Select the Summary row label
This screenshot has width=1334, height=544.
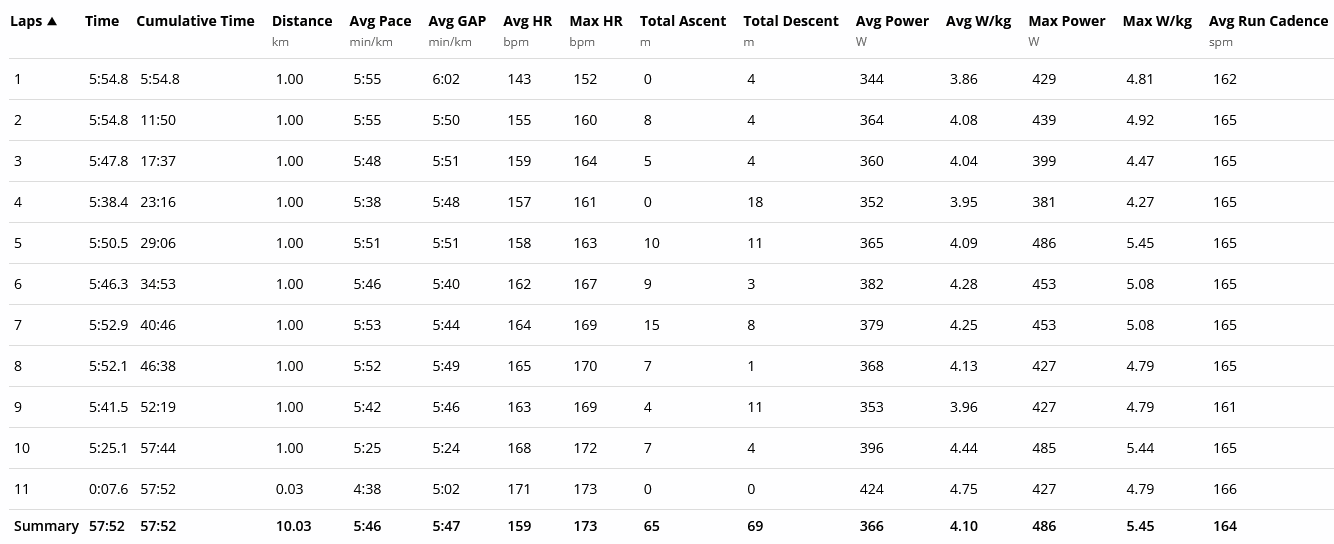[46, 526]
